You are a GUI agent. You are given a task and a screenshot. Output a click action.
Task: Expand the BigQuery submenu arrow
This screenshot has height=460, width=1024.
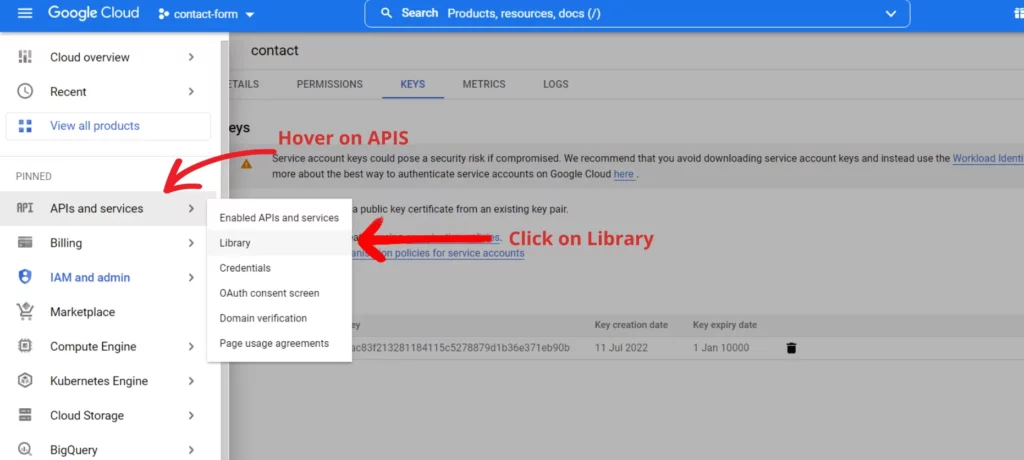point(191,450)
